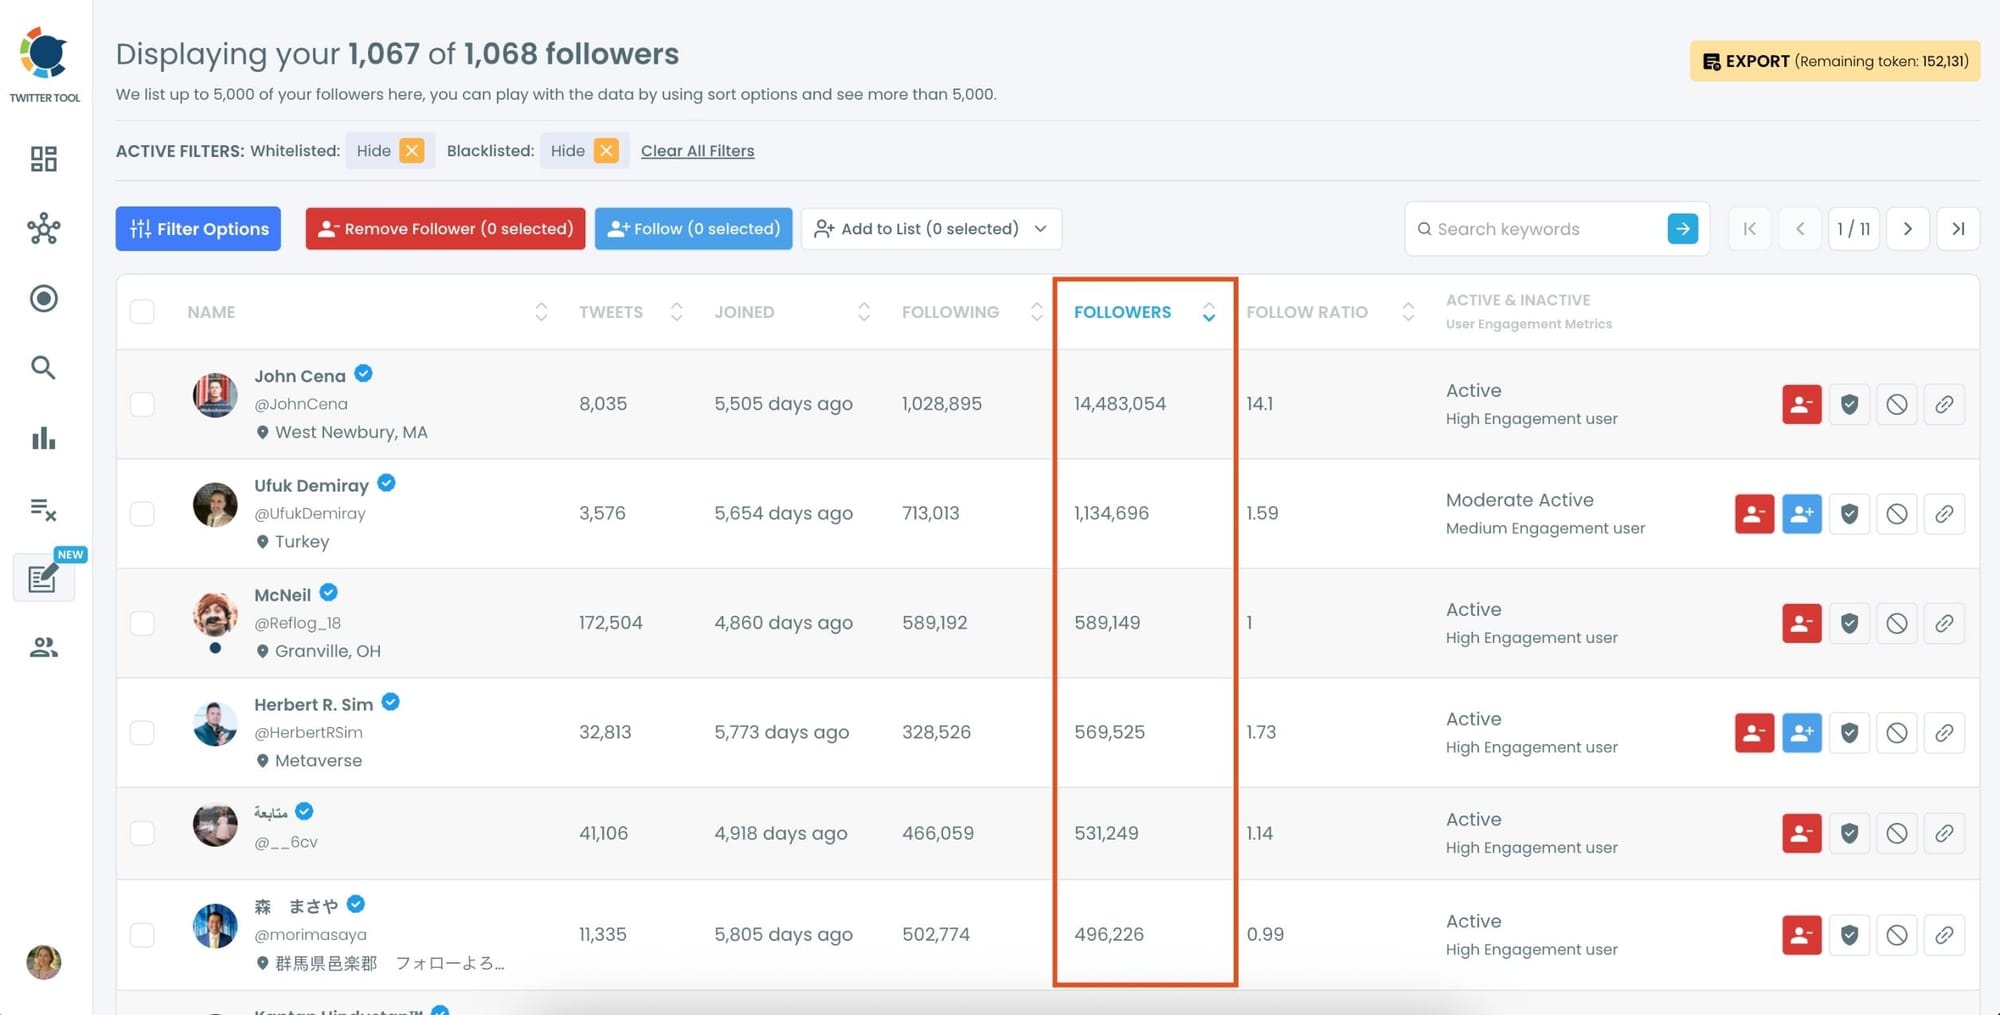
Task: Sort the FOLLOWERS column
Action: [1209, 313]
